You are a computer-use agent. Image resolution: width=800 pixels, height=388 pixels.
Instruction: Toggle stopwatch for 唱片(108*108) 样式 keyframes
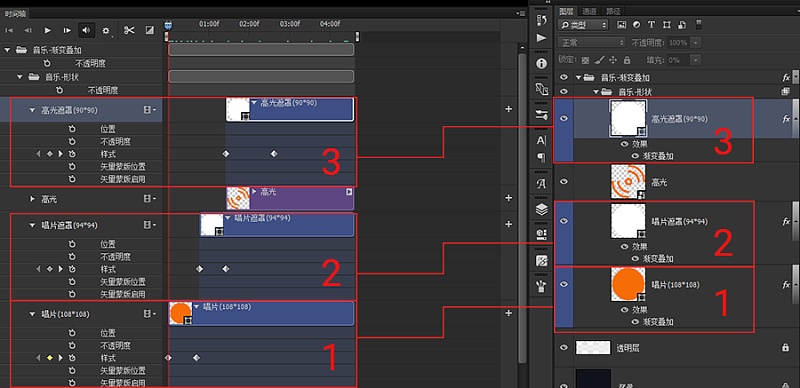click(72, 358)
